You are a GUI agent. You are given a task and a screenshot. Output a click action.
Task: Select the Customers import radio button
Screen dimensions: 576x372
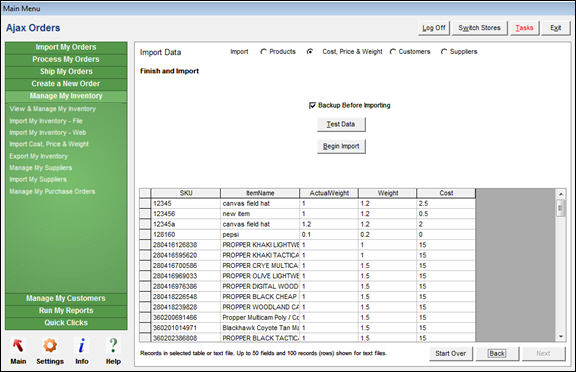pyautogui.click(x=393, y=52)
